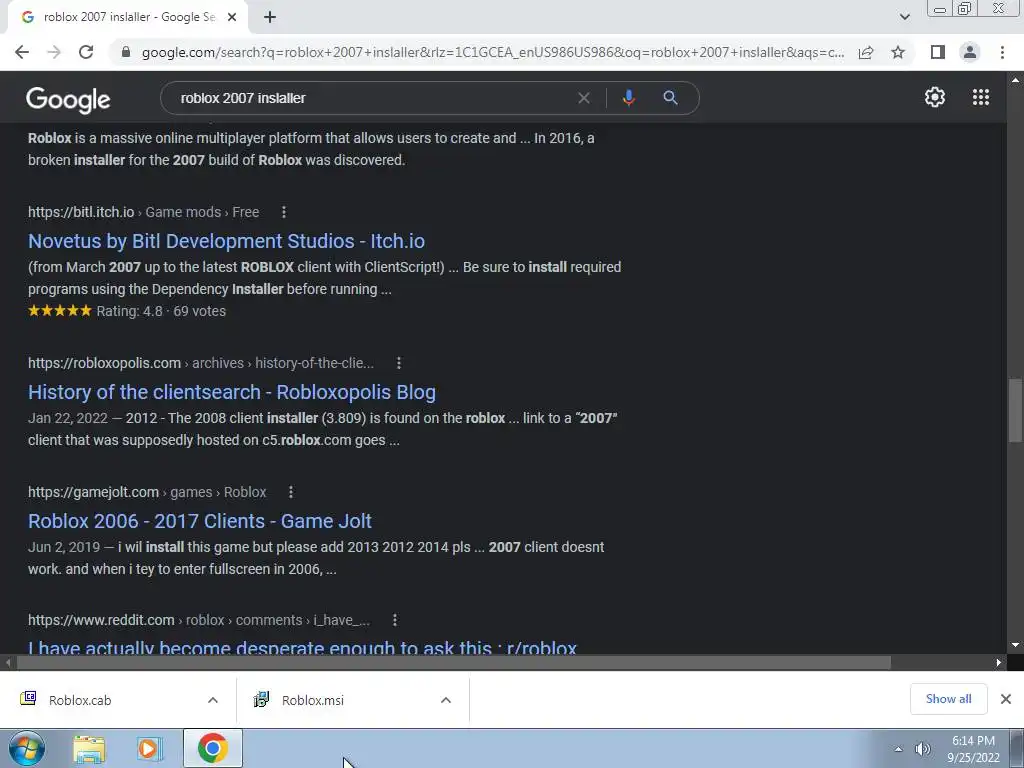
Task: Click the scroll down arrow
Action: pos(1015,645)
